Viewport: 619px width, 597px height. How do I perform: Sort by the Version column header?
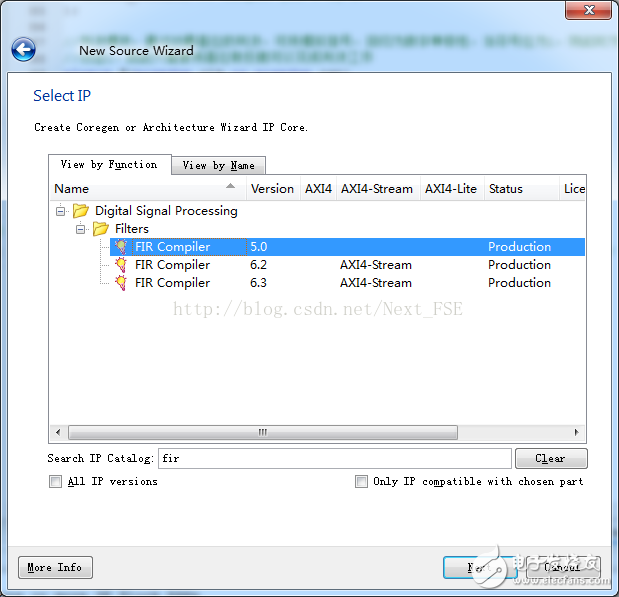[x=273, y=189]
